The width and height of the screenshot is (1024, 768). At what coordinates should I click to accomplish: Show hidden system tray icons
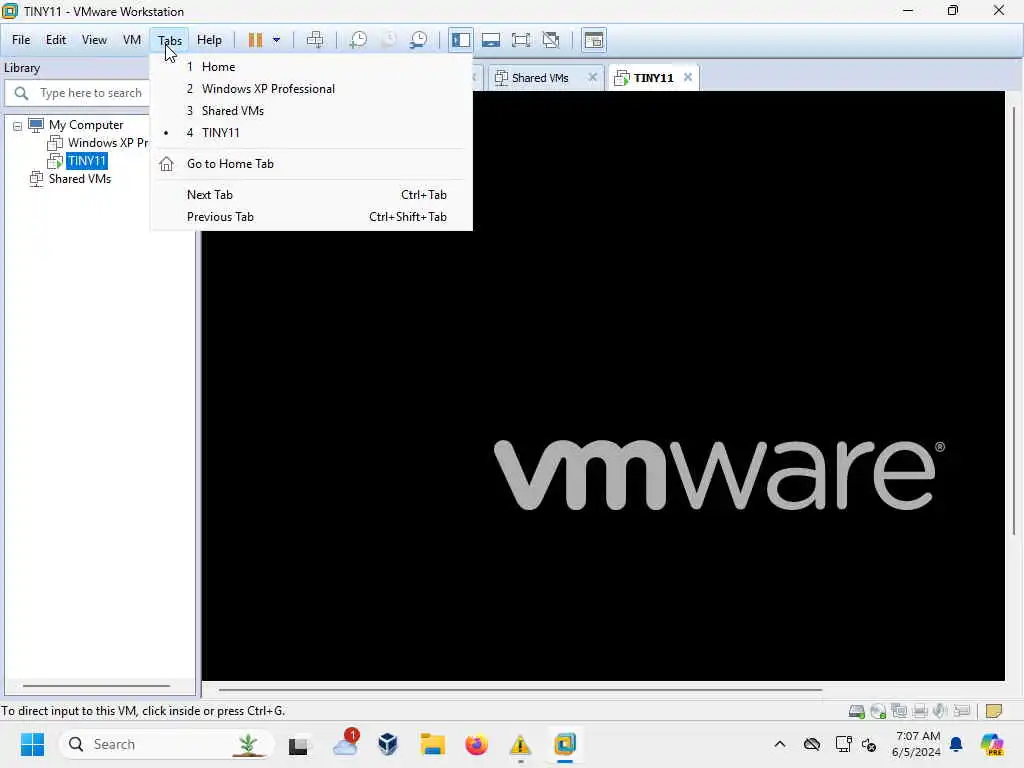click(780, 744)
